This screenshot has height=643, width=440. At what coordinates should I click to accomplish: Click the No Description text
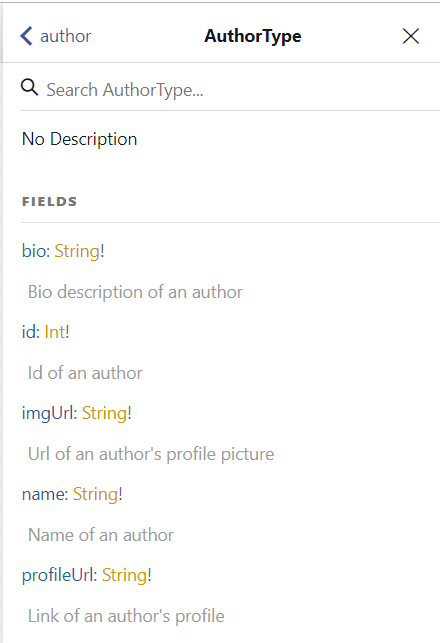coord(80,139)
